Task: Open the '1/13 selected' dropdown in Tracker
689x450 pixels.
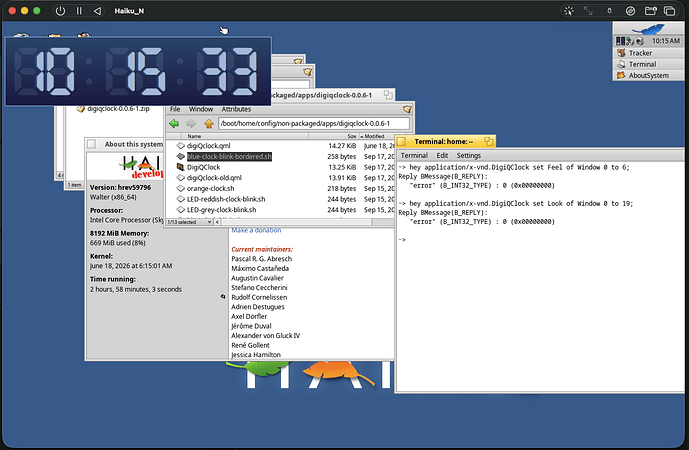Action: (x=189, y=222)
